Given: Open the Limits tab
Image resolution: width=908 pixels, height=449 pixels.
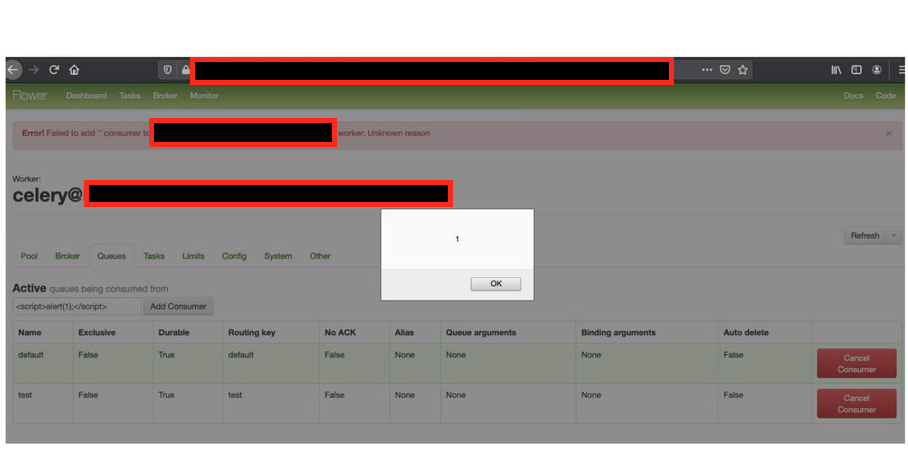Looking at the screenshot, I should (193, 256).
